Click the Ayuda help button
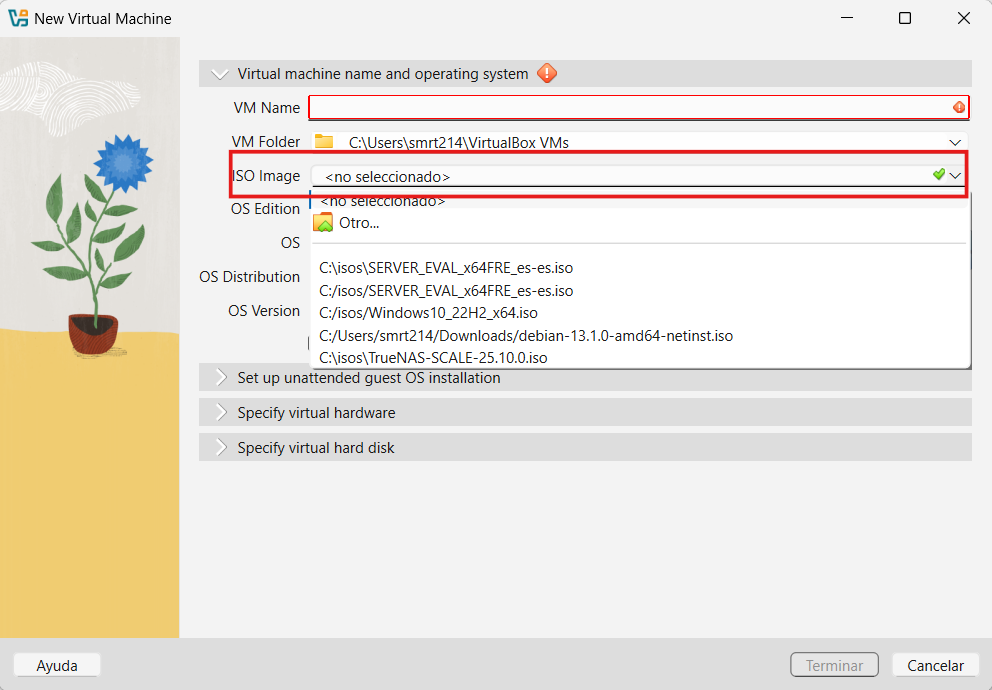Image resolution: width=992 pixels, height=690 pixels. pyautogui.click(x=57, y=665)
